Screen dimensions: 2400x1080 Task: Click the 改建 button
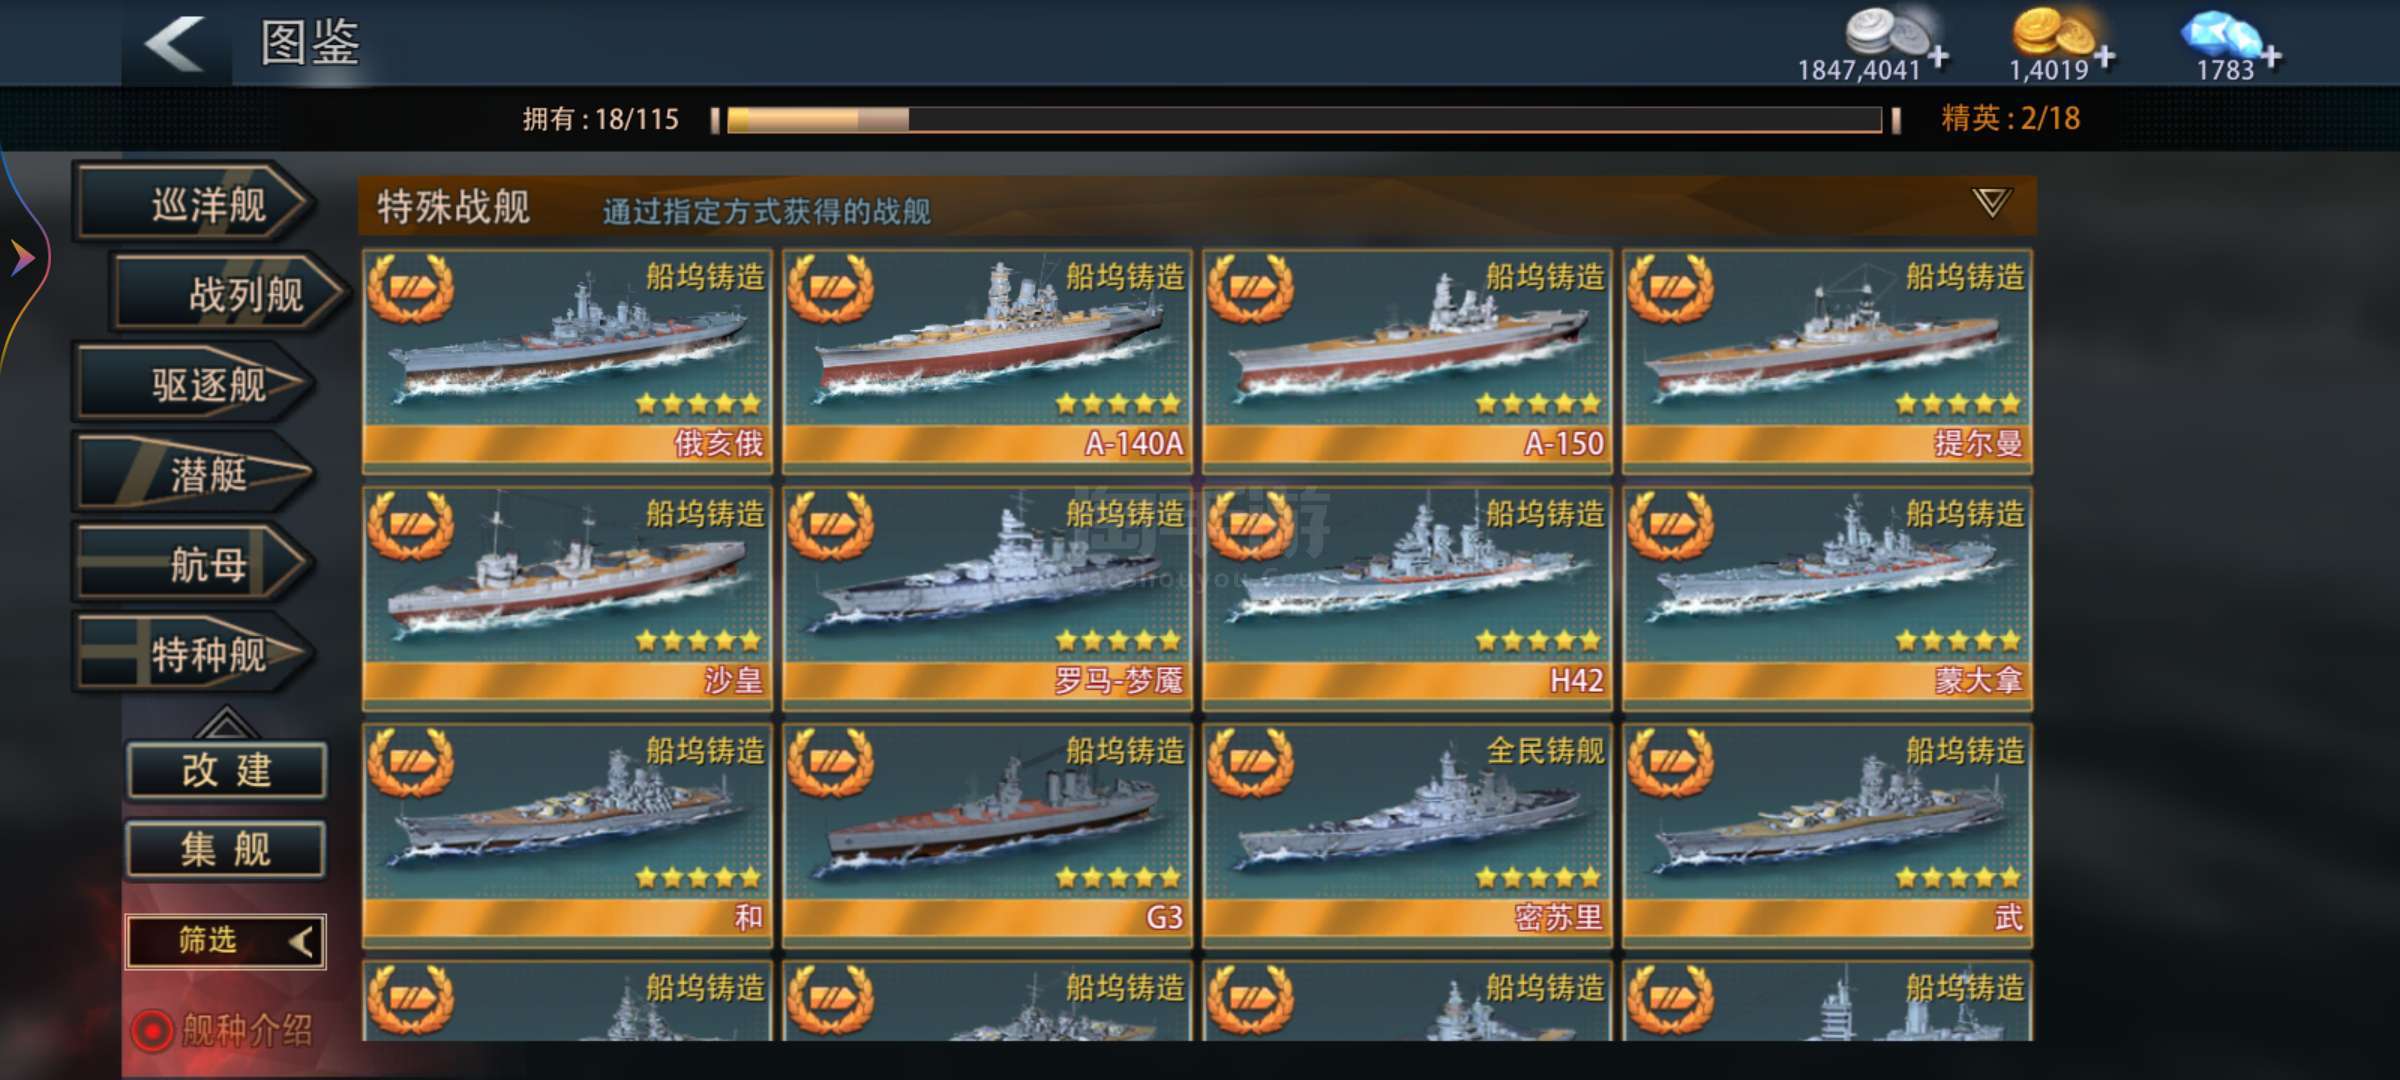tap(227, 771)
